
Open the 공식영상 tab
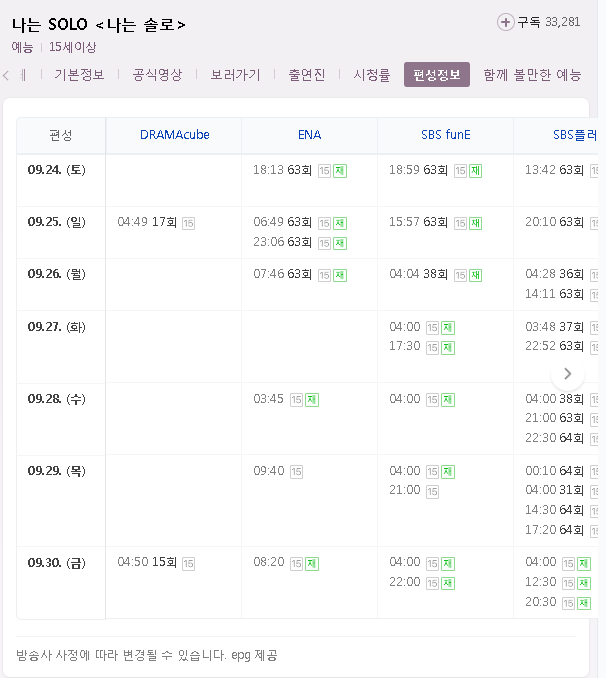[157, 75]
